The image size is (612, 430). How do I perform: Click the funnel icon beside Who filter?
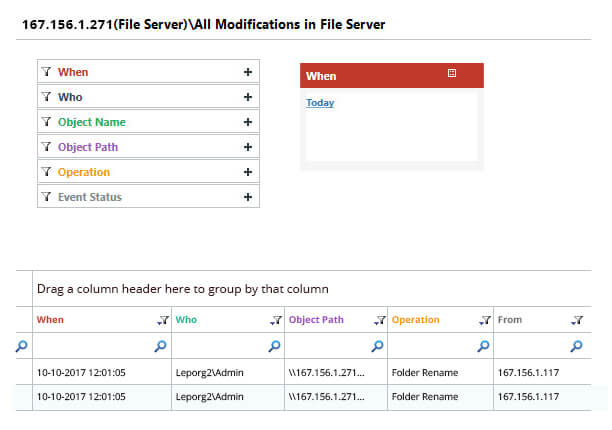coord(46,97)
